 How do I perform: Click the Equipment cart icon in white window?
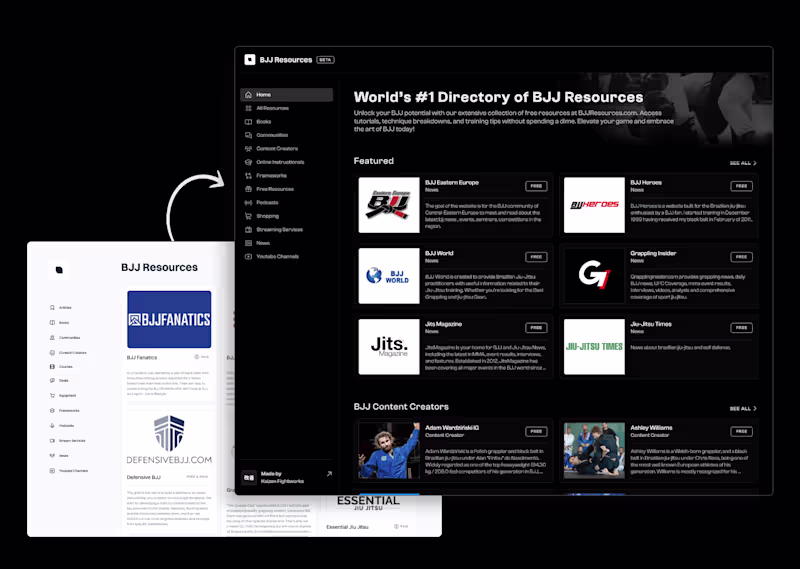[x=52, y=395]
